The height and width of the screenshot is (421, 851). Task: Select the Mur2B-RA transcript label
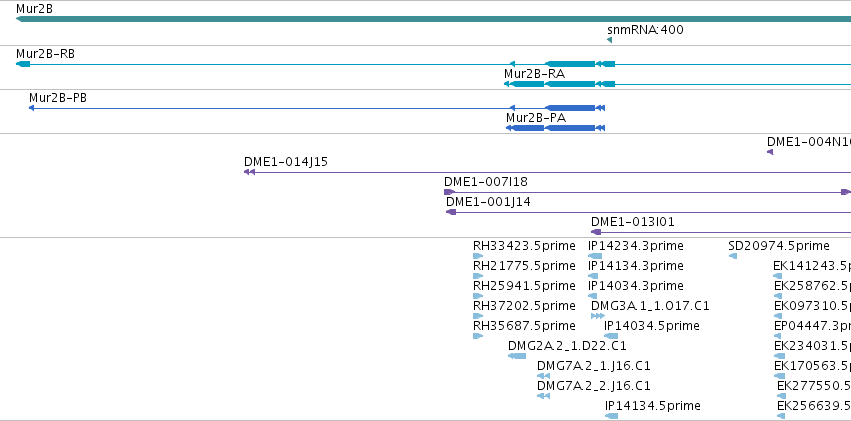pyautogui.click(x=534, y=74)
